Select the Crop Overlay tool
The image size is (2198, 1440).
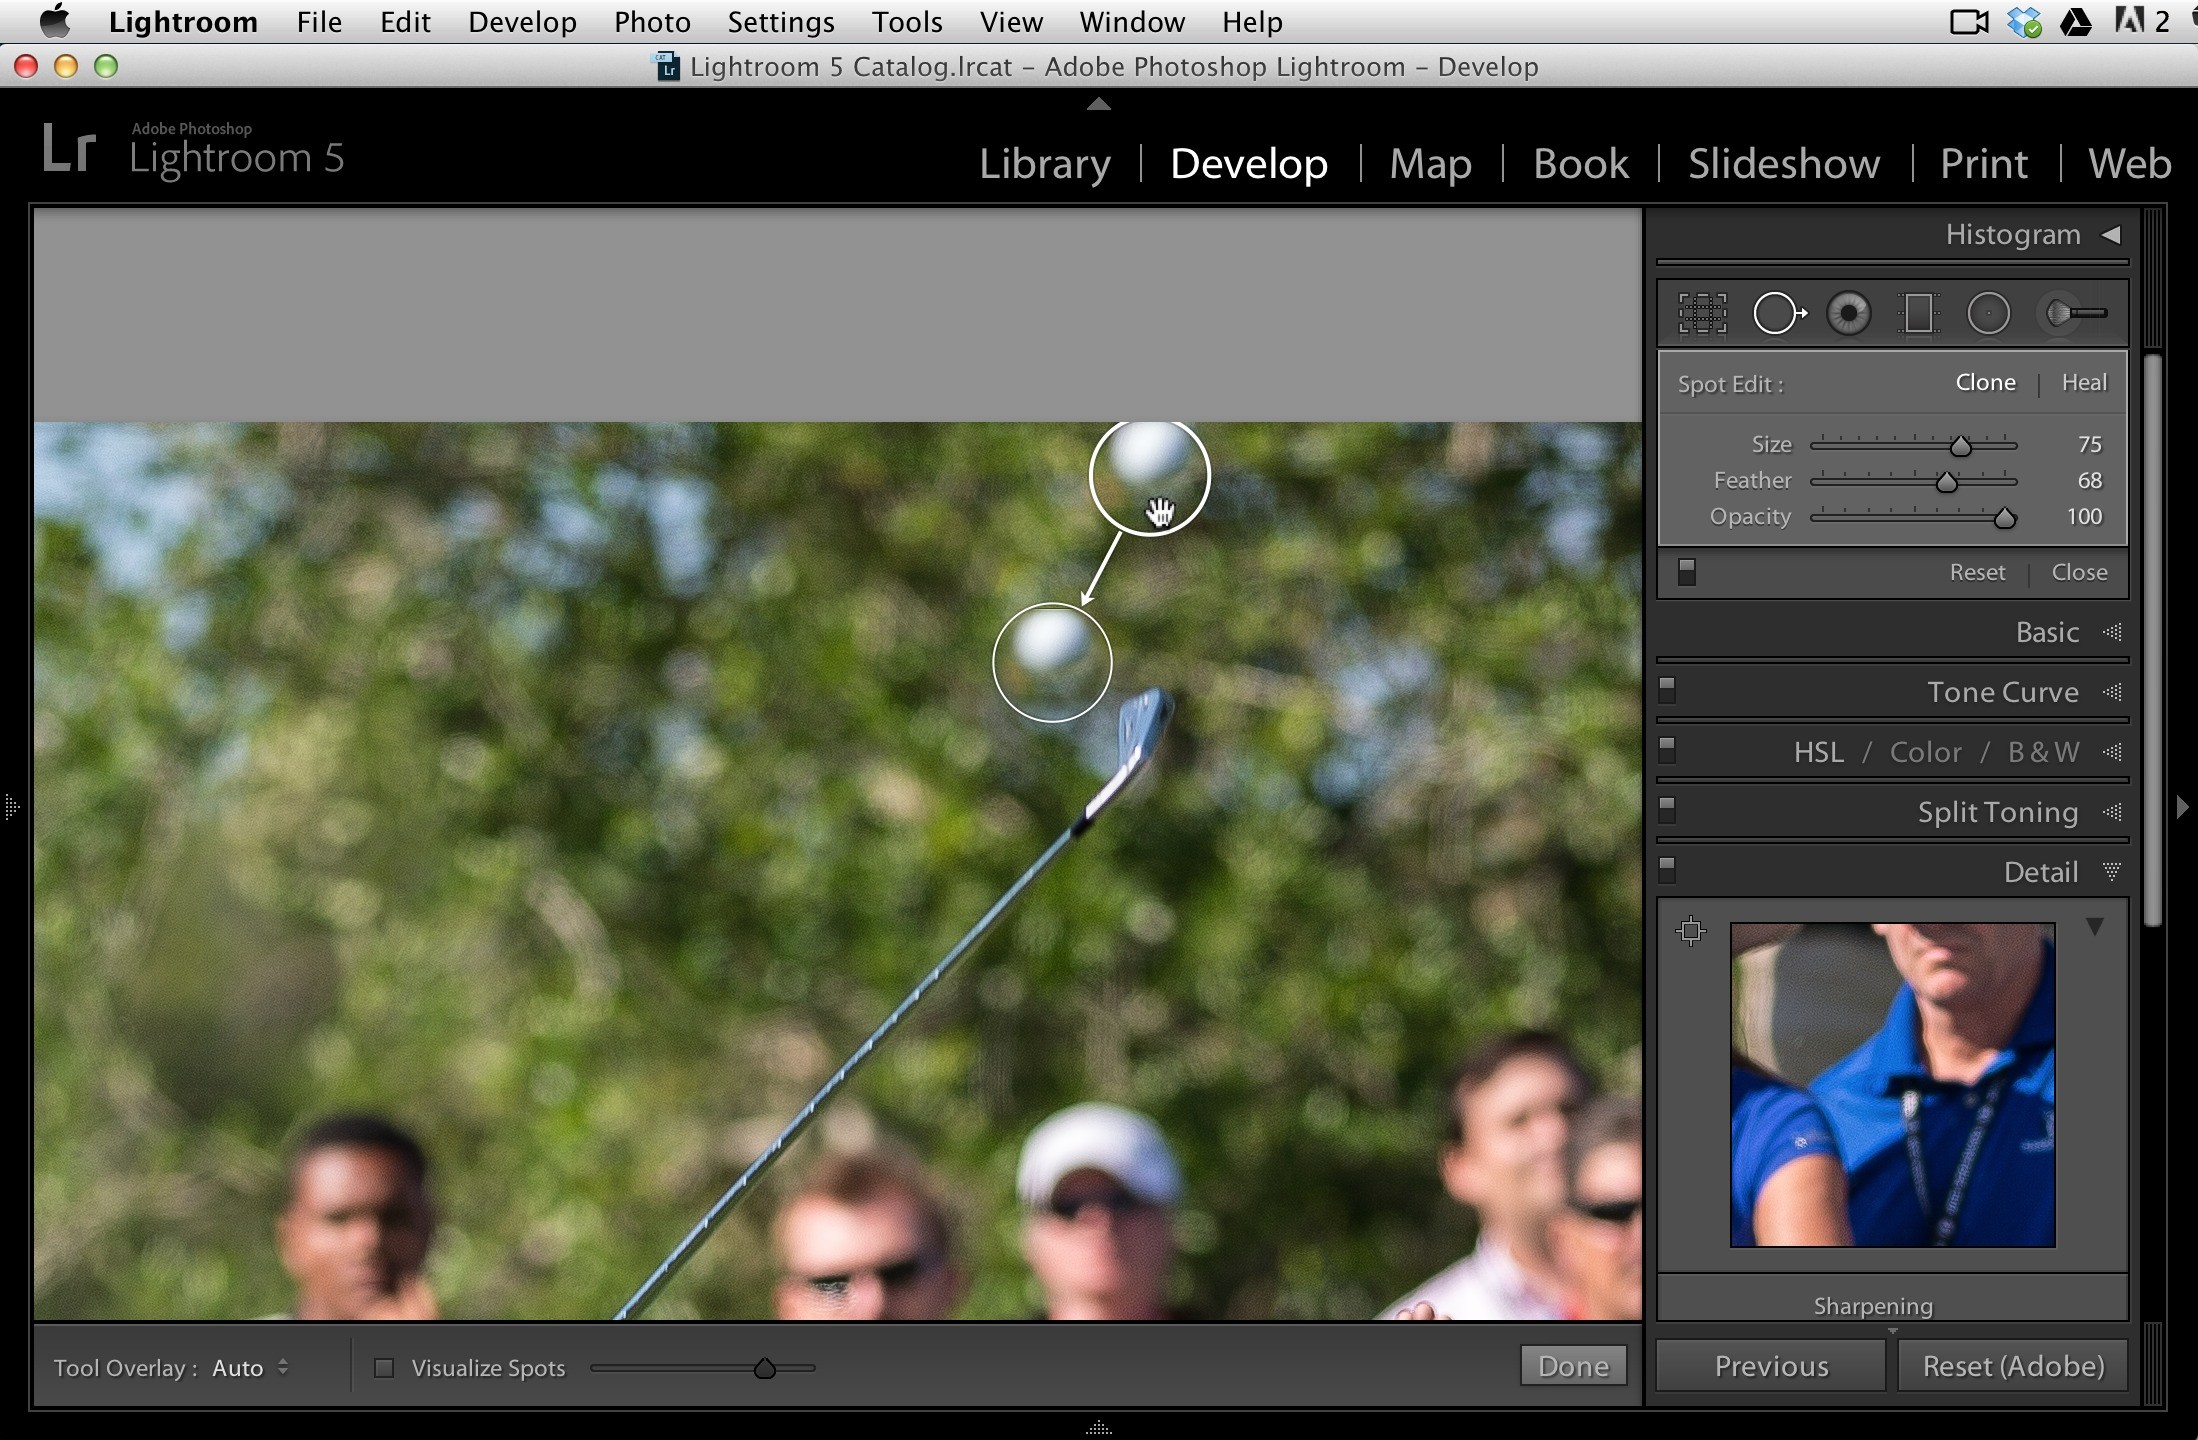pos(1702,313)
